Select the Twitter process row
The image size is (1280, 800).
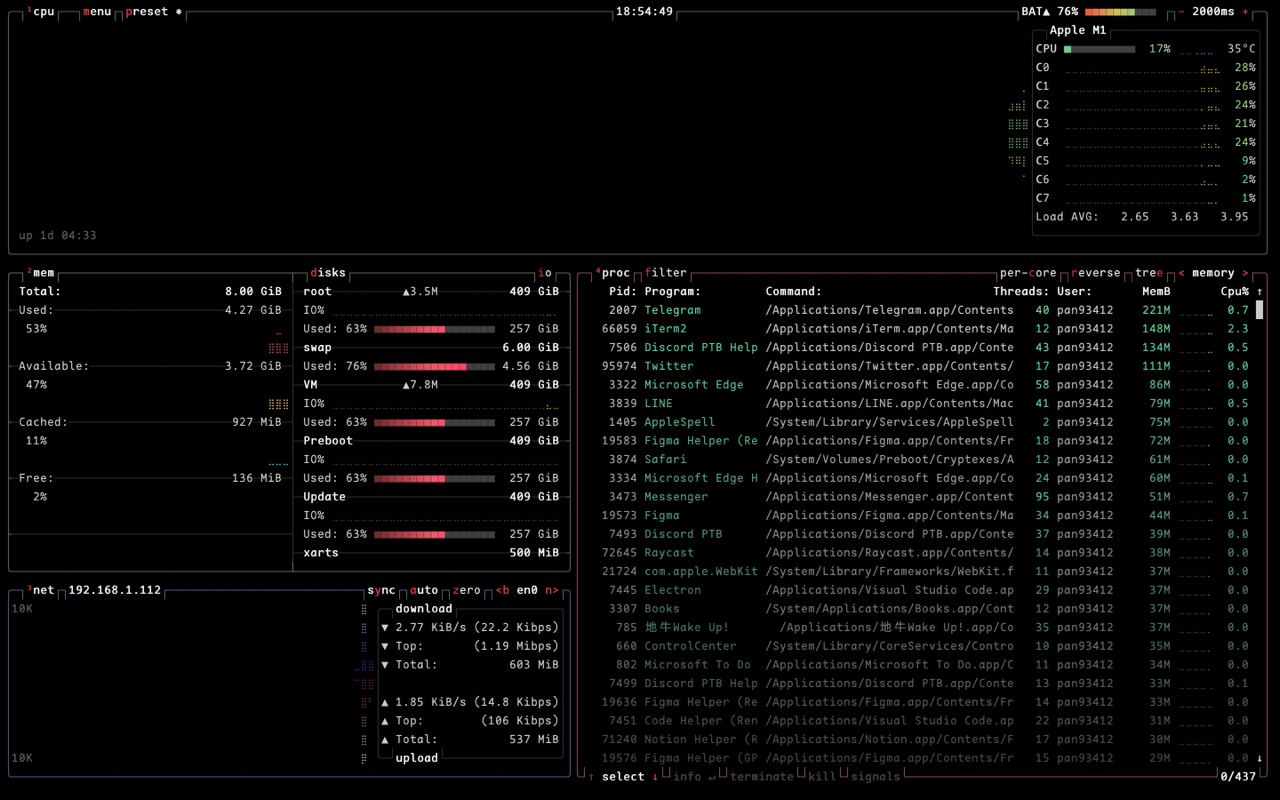click(925, 366)
